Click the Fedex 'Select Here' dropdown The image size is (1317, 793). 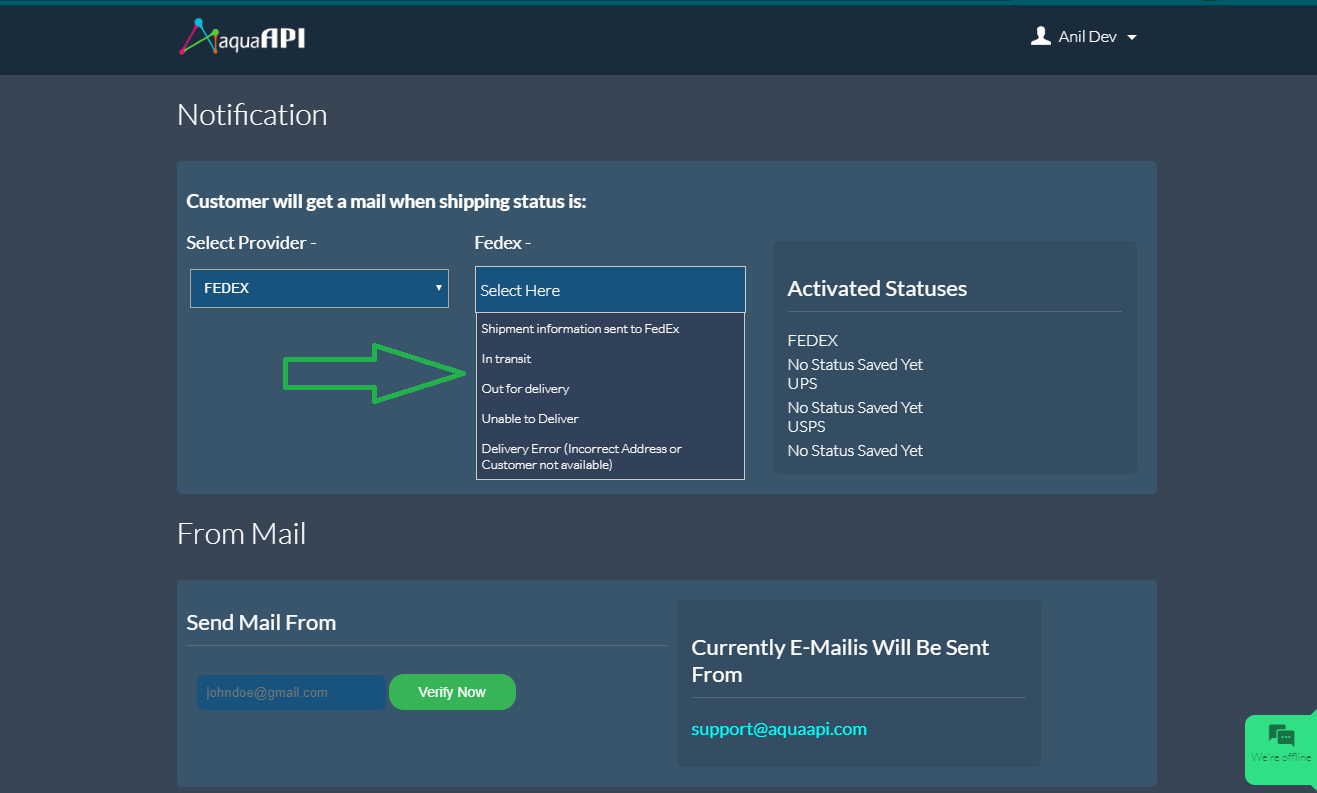(610, 290)
